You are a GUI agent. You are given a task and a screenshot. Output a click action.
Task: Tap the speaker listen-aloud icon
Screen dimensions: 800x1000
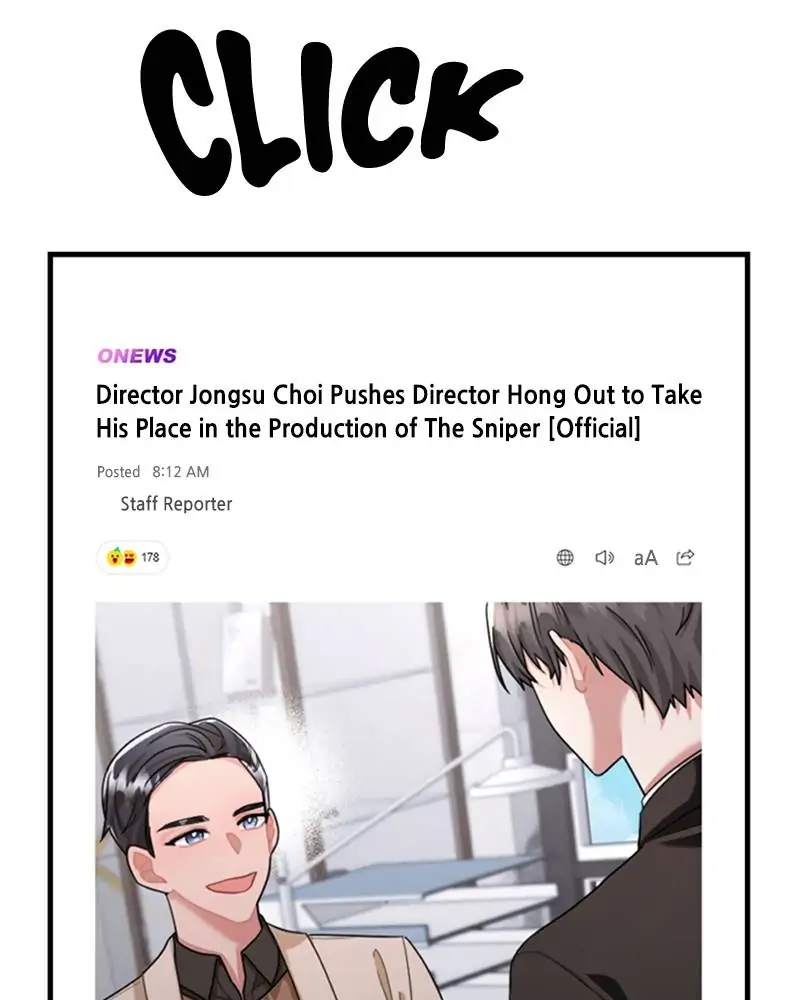tap(604, 557)
